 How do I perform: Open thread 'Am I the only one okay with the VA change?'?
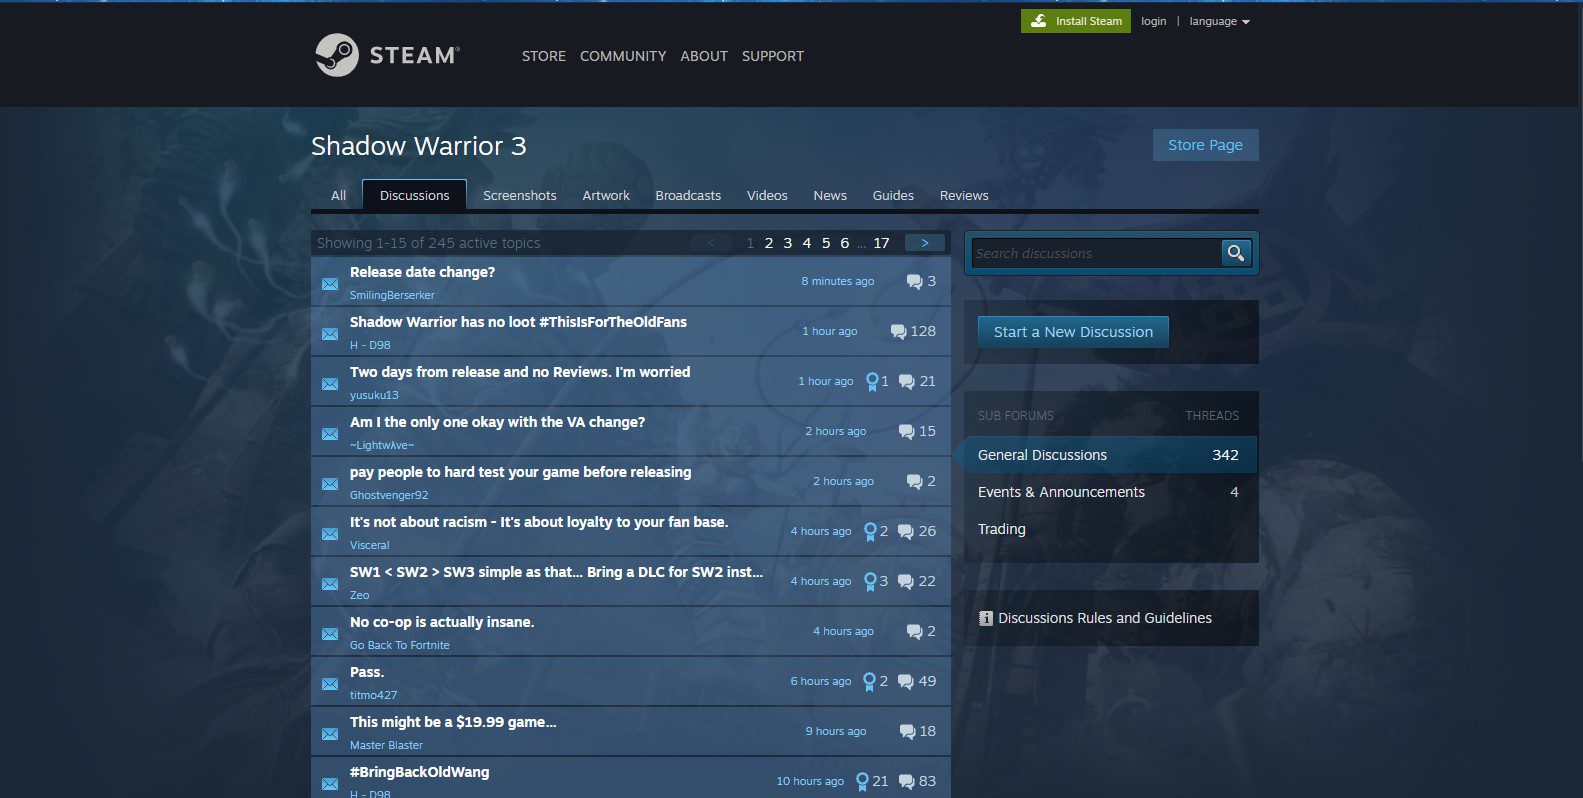point(497,422)
